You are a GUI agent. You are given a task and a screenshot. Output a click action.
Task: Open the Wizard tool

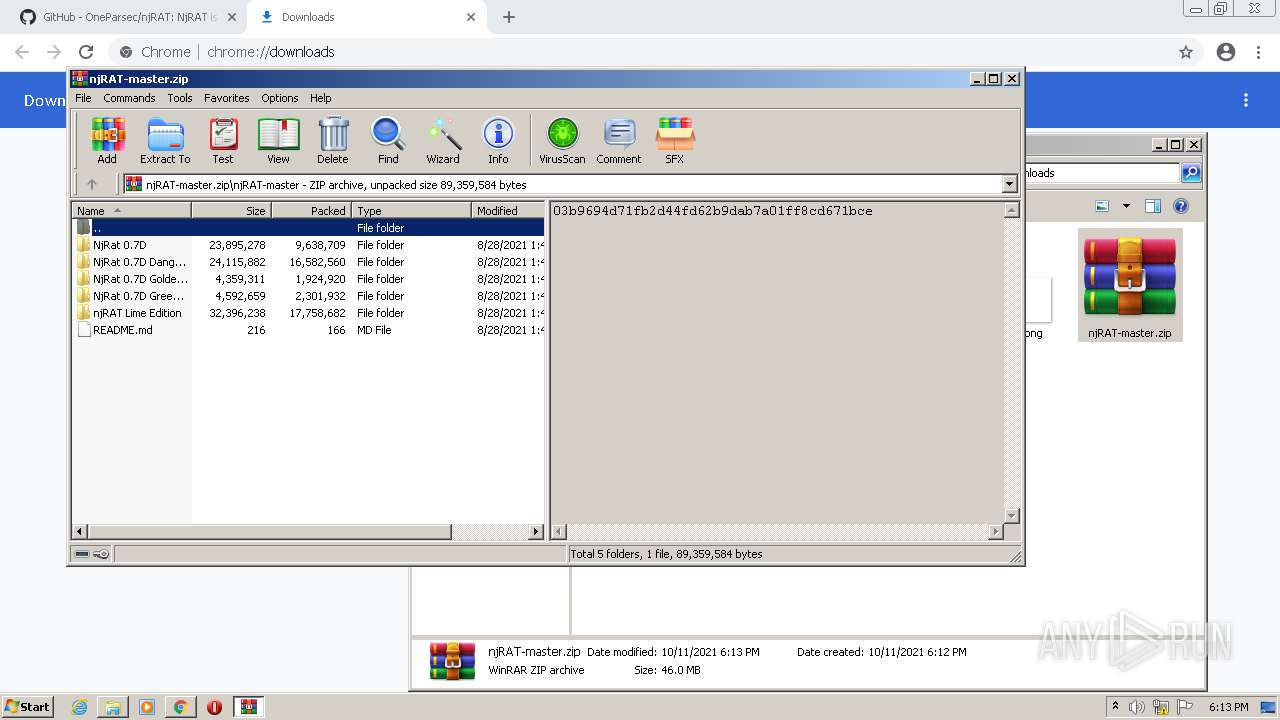[443, 140]
